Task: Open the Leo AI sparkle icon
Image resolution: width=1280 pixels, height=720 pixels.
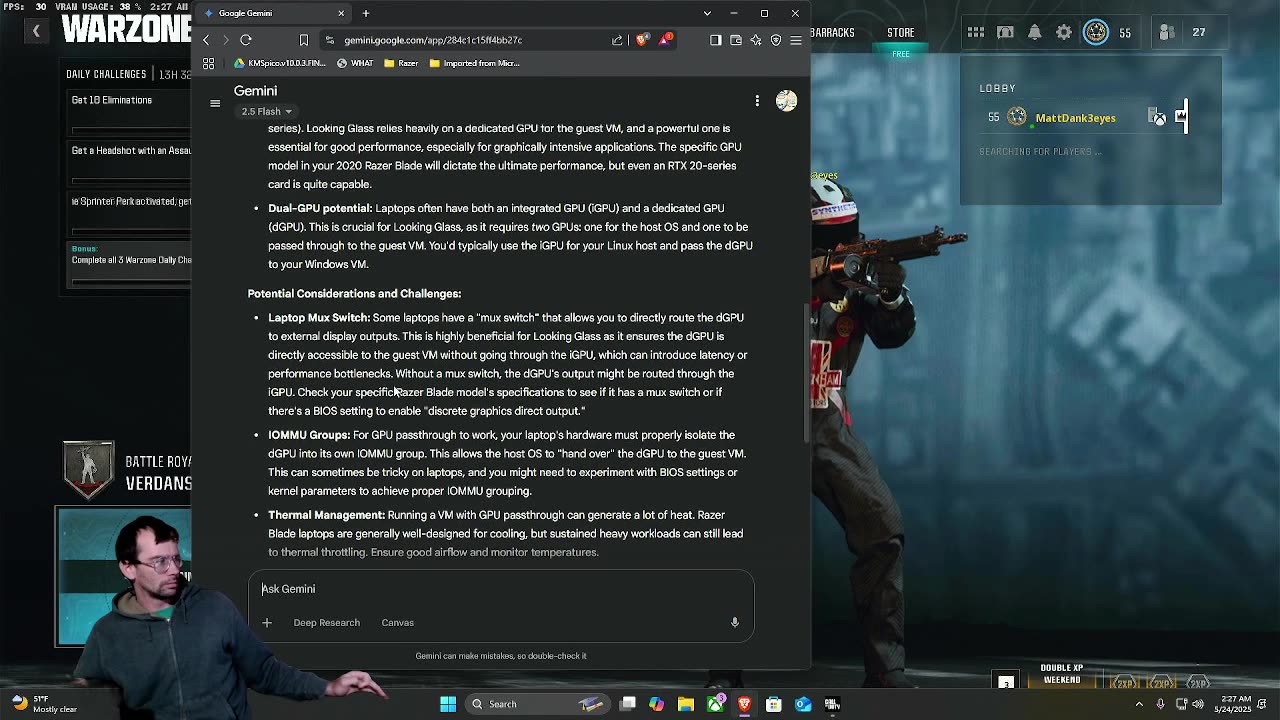Action: (x=756, y=40)
